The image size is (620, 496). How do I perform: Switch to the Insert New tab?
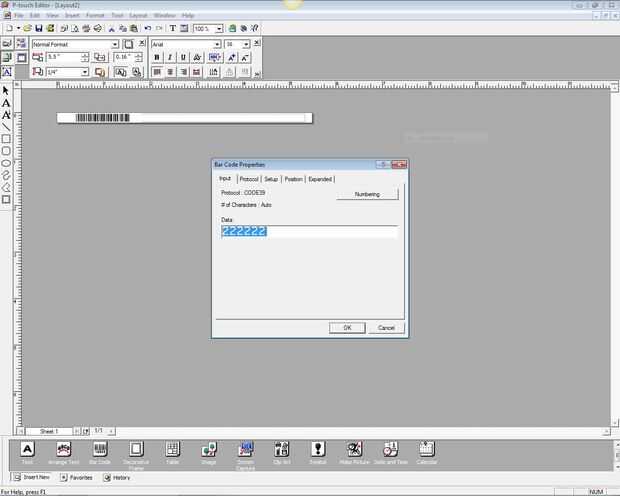click(x=32, y=478)
